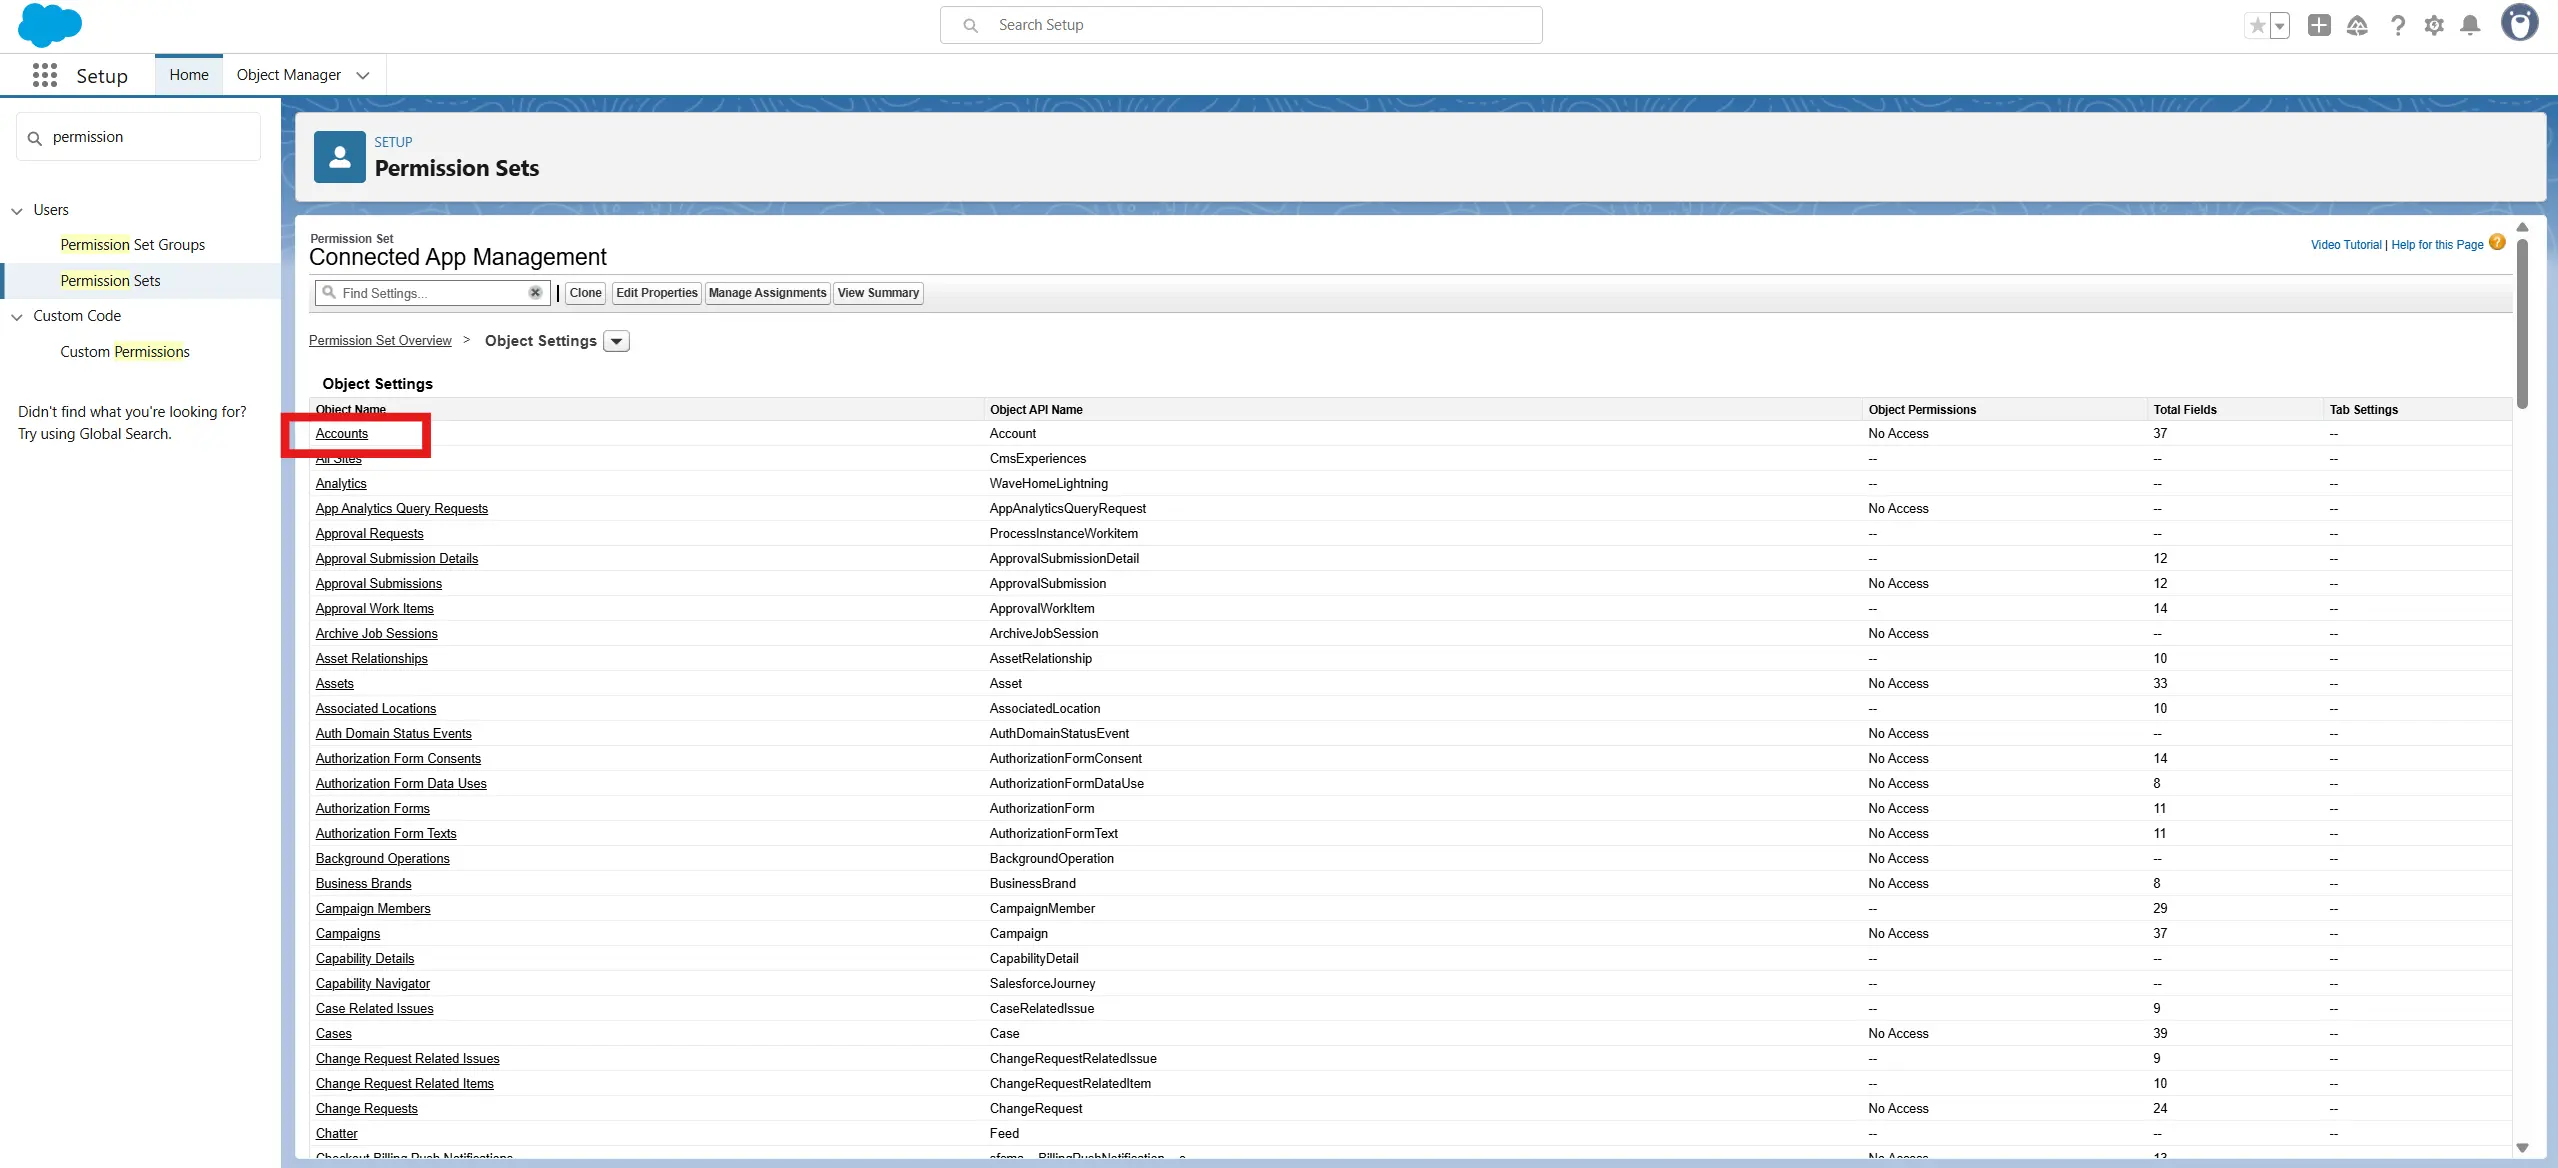The width and height of the screenshot is (2558, 1168).
Task: Click the global actions plus icon
Action: click(x=2319, y=26)
